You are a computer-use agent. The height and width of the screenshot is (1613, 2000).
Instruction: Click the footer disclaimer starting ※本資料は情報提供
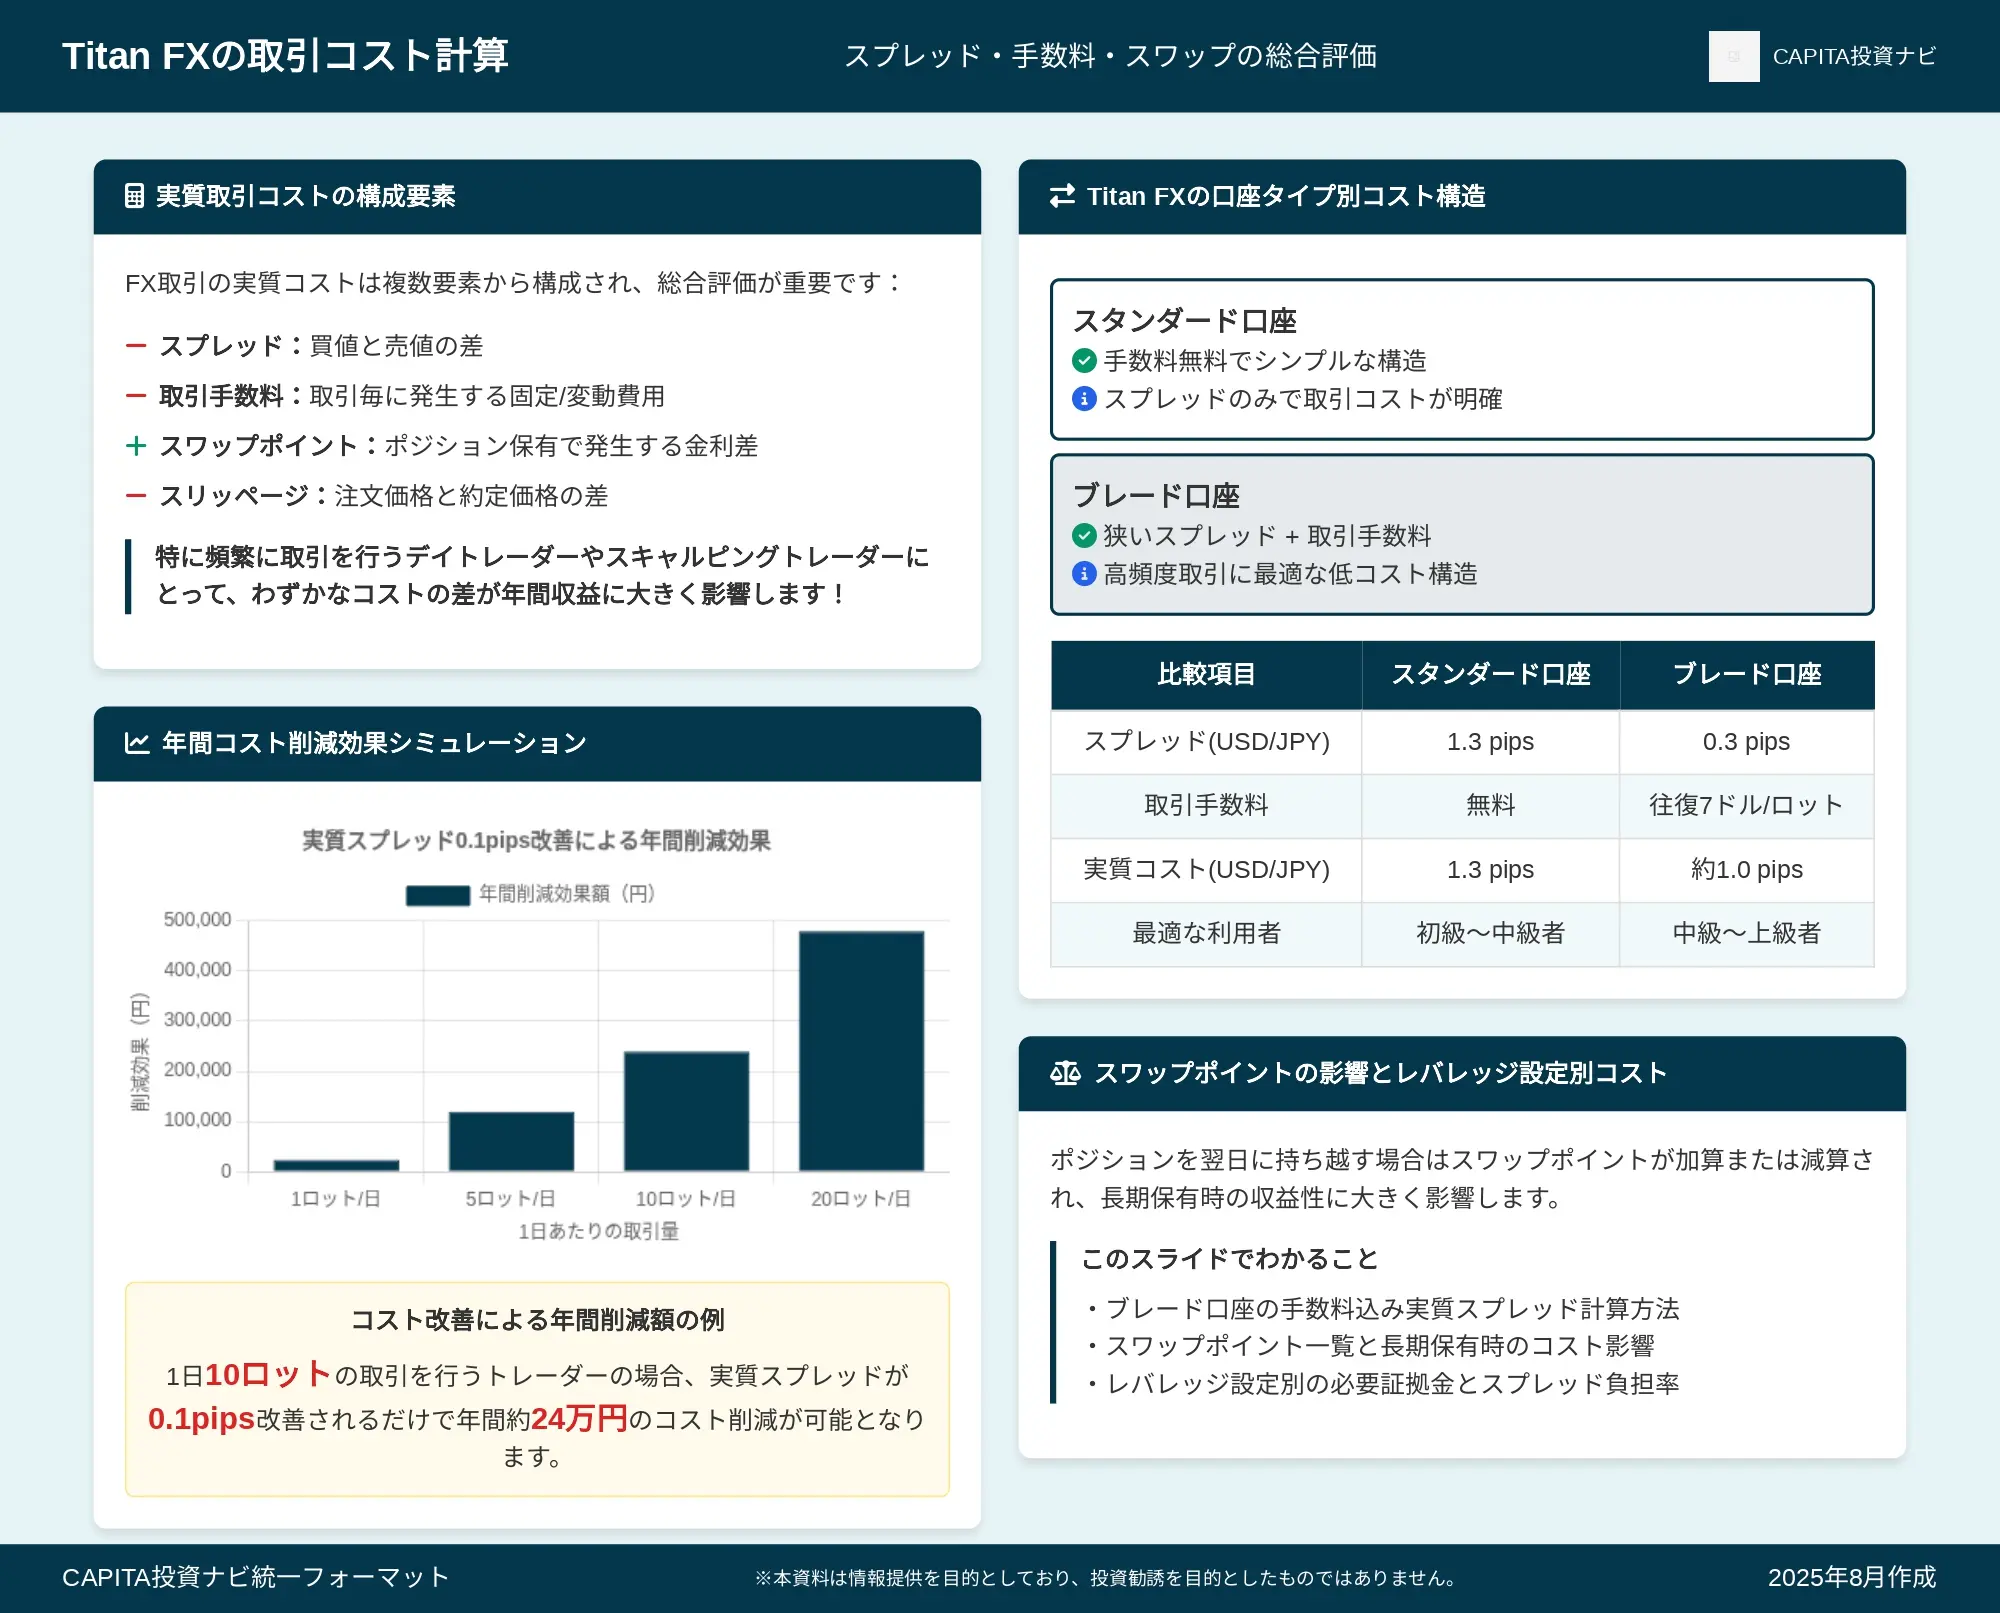click(1105, 1579)
